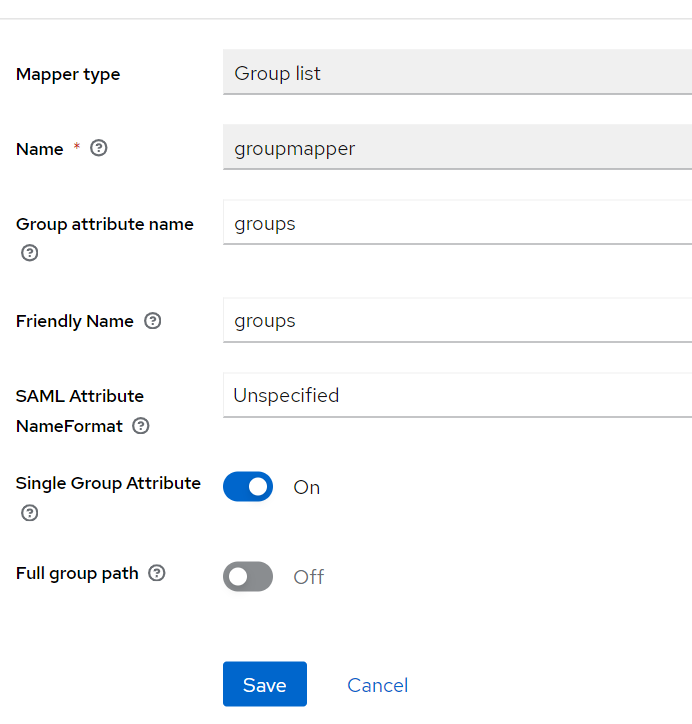
Task: Click the Cancel link
Action: coord(377,685)
